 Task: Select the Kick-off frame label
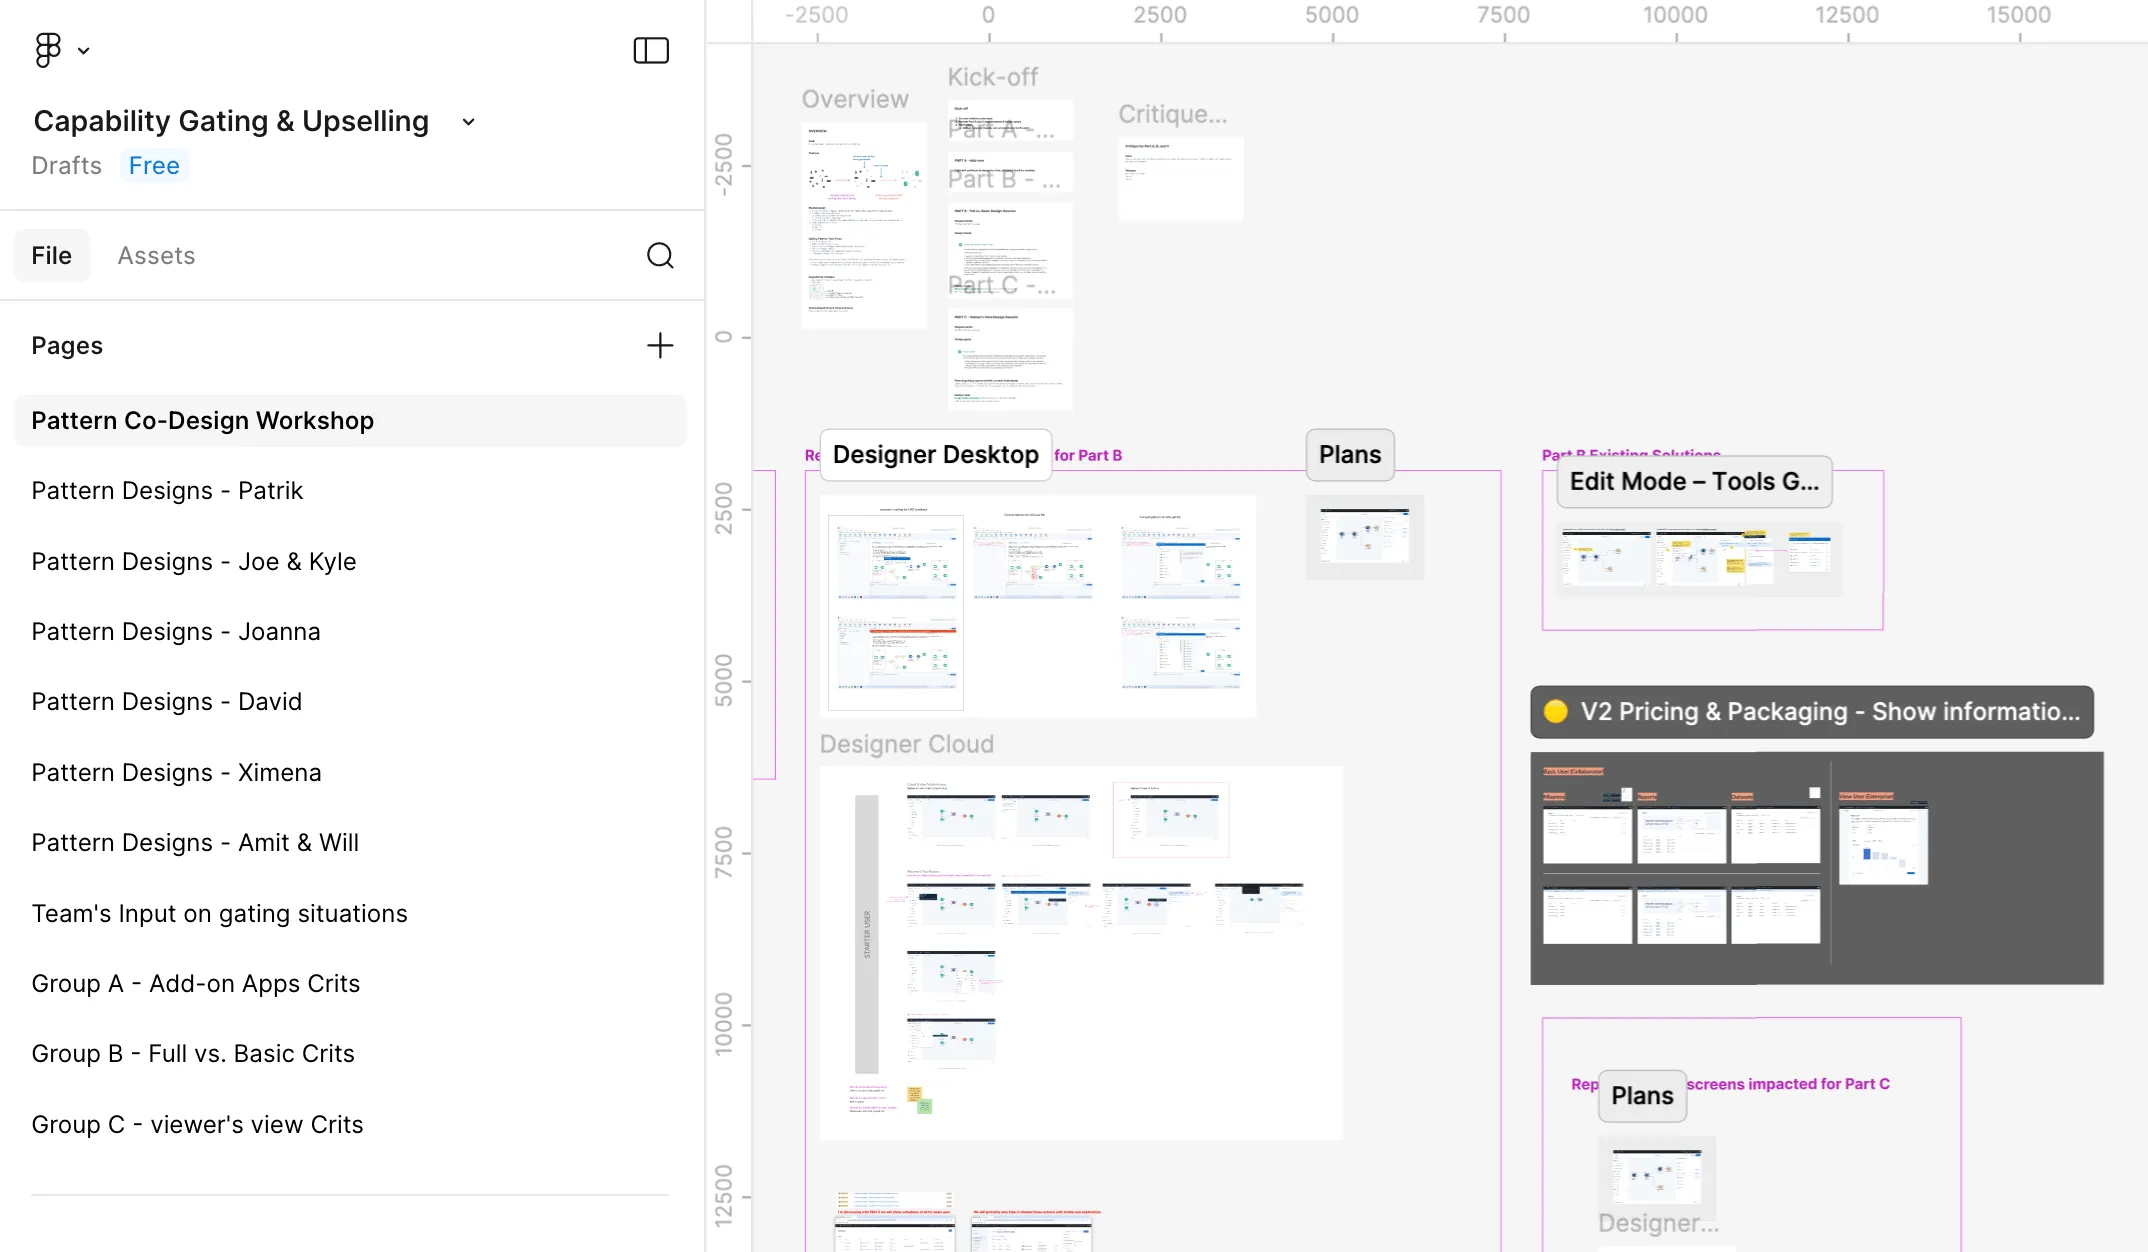coord(993,77)
